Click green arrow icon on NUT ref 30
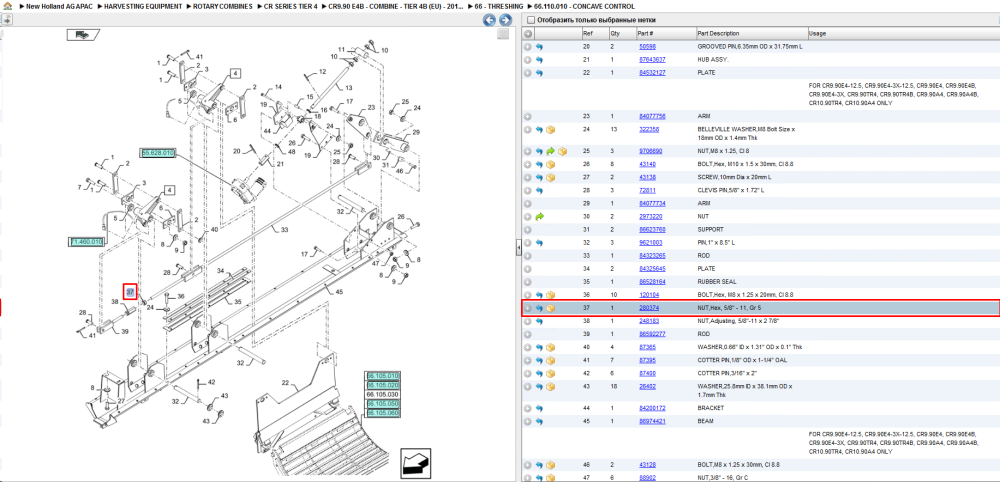 [x=540, y=217]
